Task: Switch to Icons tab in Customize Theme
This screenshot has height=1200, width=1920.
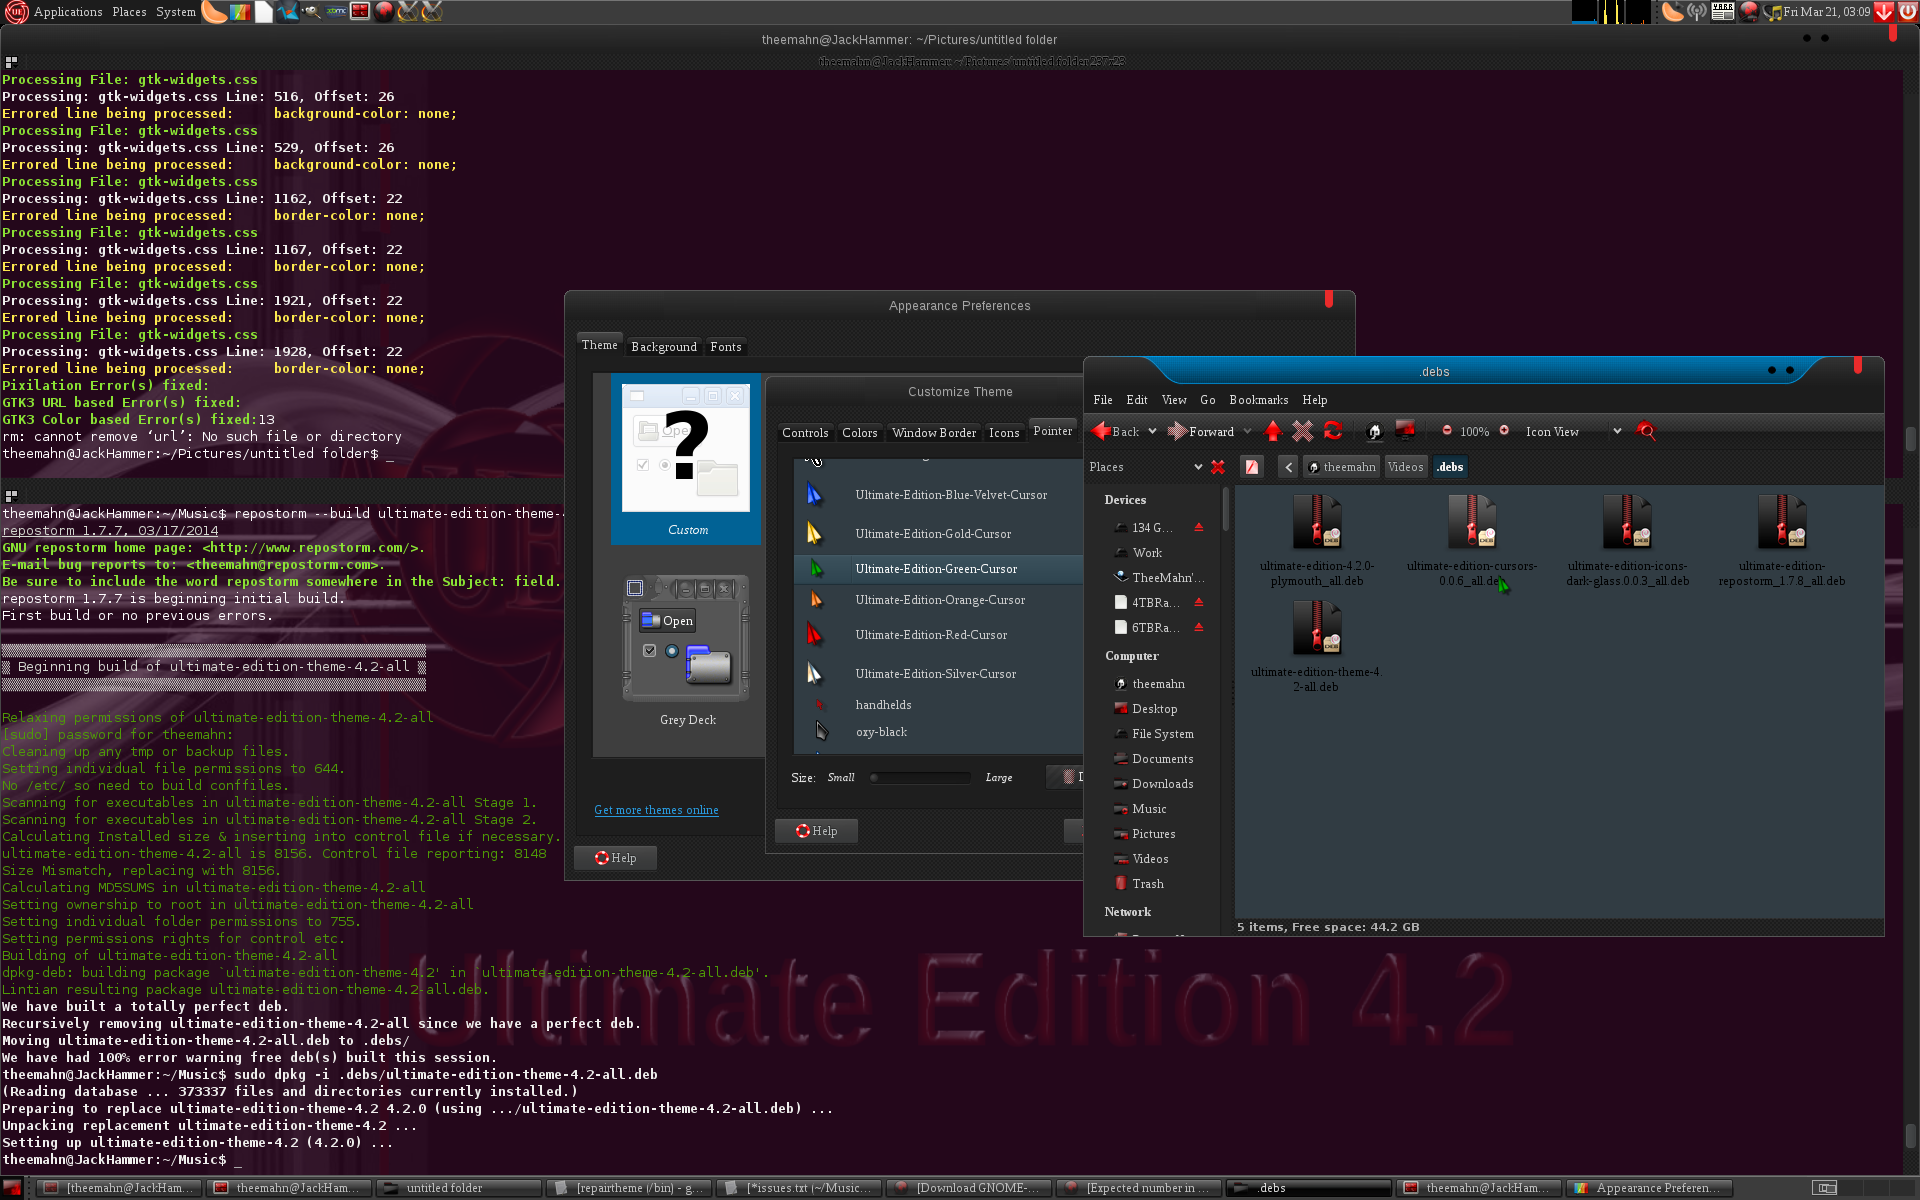Action: 1004,432
